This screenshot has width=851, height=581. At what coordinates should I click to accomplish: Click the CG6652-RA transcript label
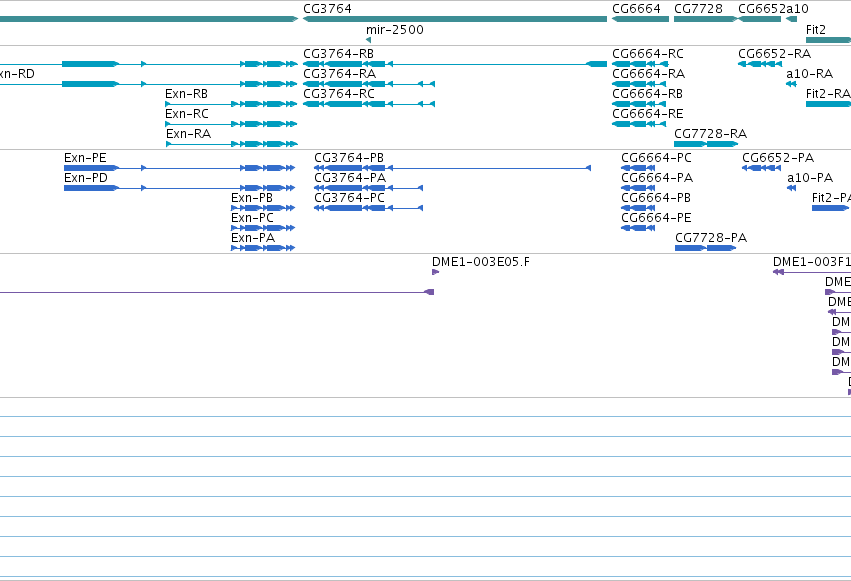click(774, 54)
